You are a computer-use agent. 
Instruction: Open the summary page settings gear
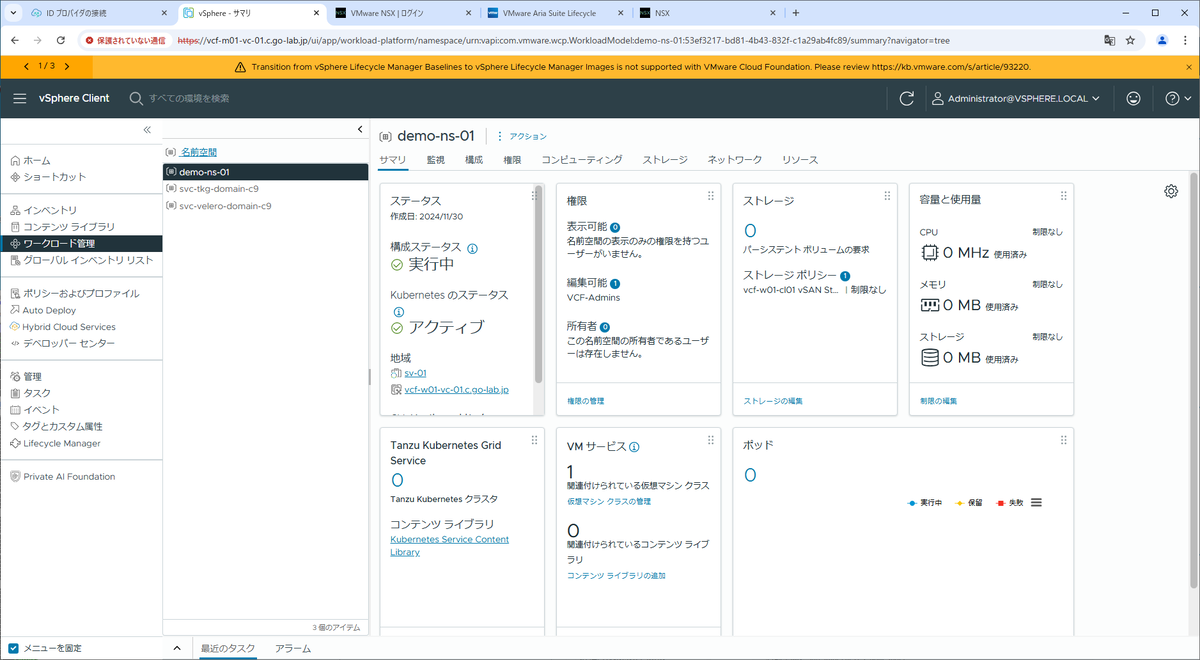click(x=1171, y=192)
